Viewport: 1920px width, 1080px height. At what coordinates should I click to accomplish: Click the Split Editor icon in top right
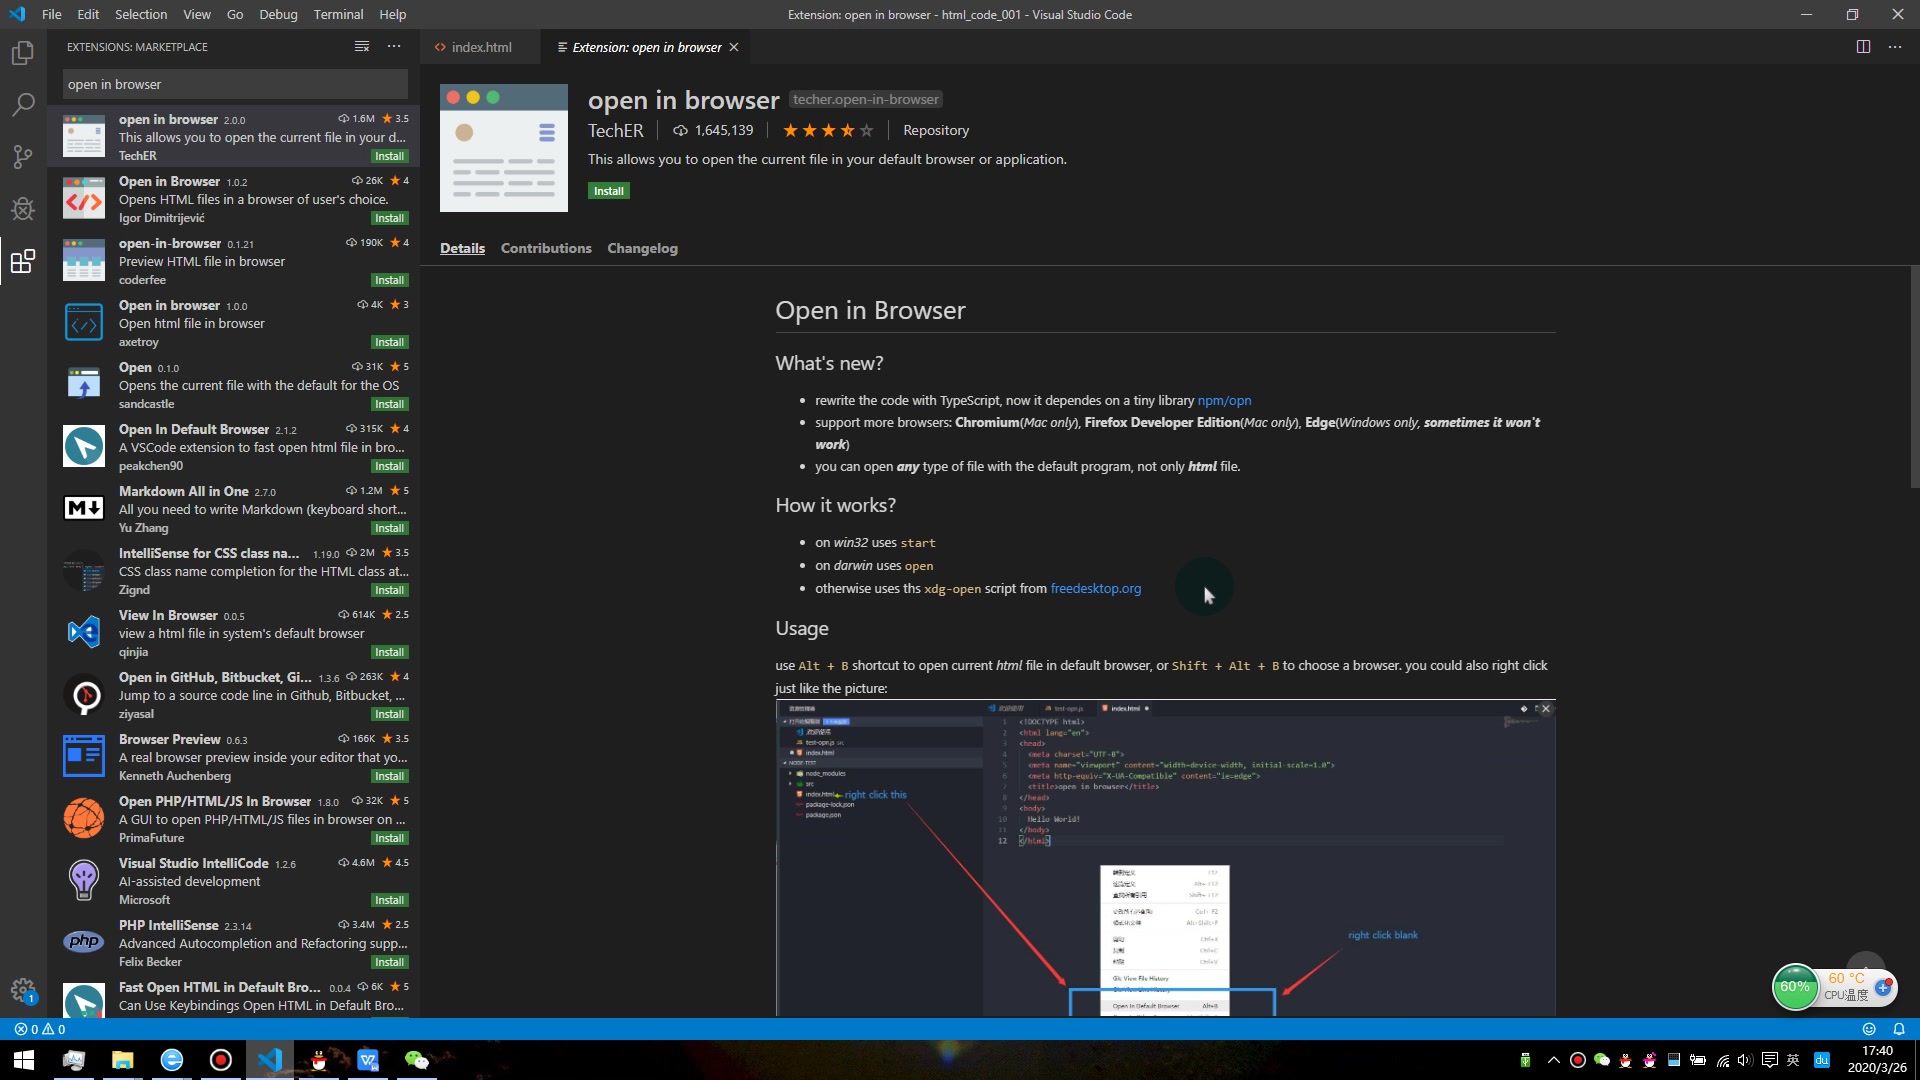[x=1863, y=46]
